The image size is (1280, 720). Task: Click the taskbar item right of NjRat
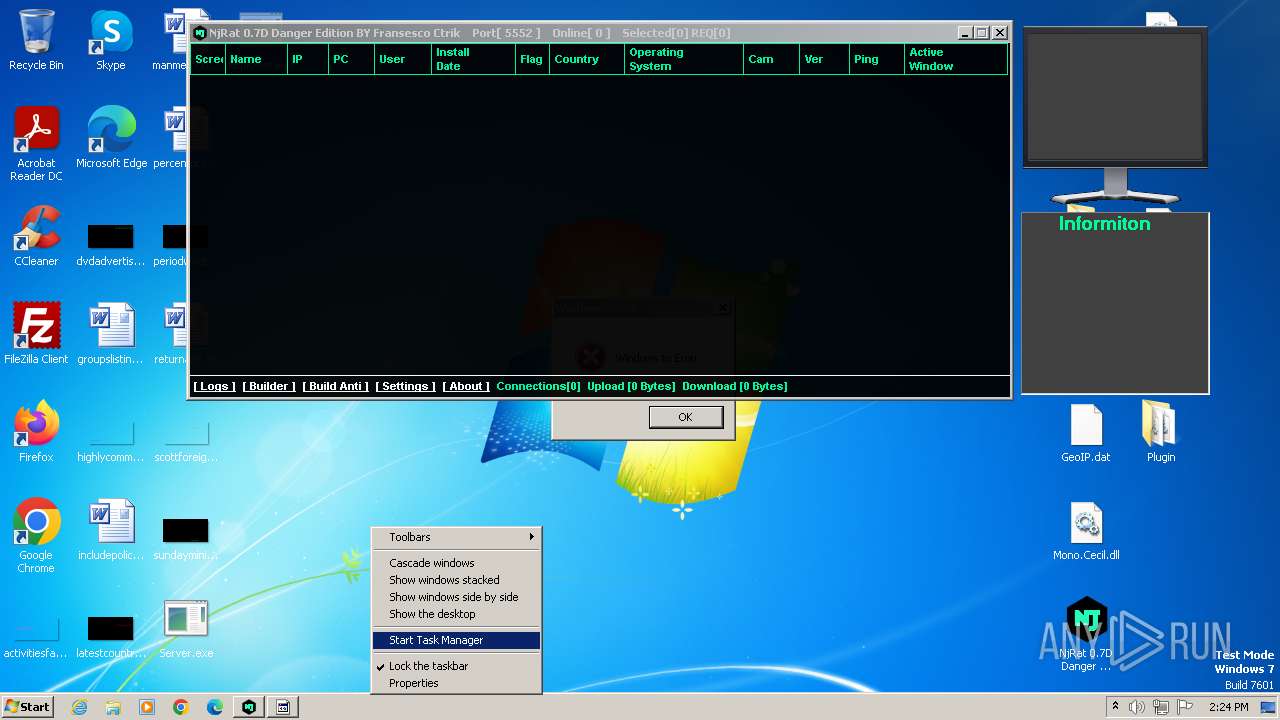283,707
